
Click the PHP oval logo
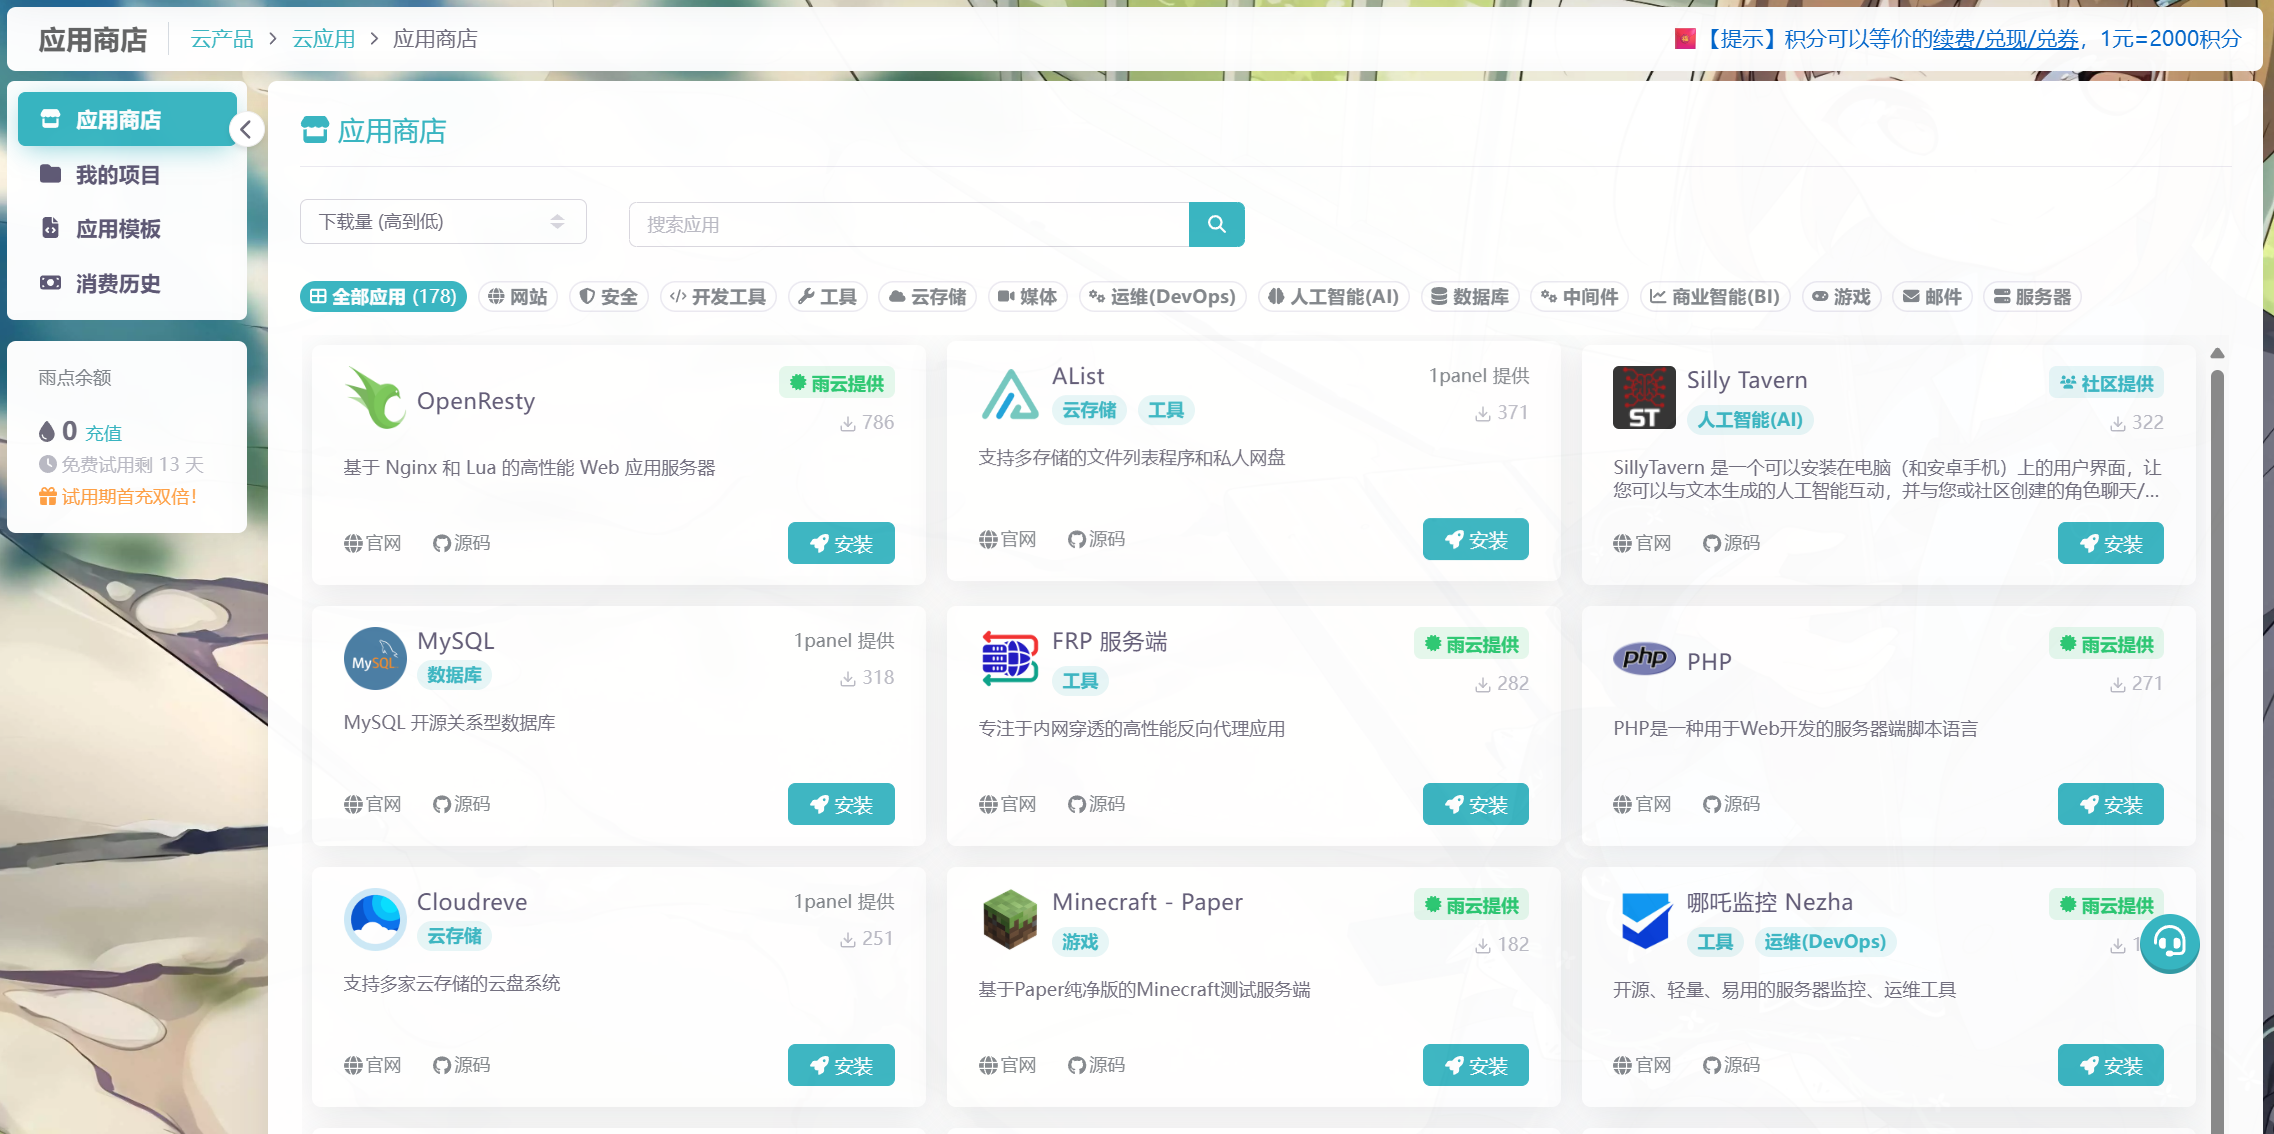(1644, 658)
